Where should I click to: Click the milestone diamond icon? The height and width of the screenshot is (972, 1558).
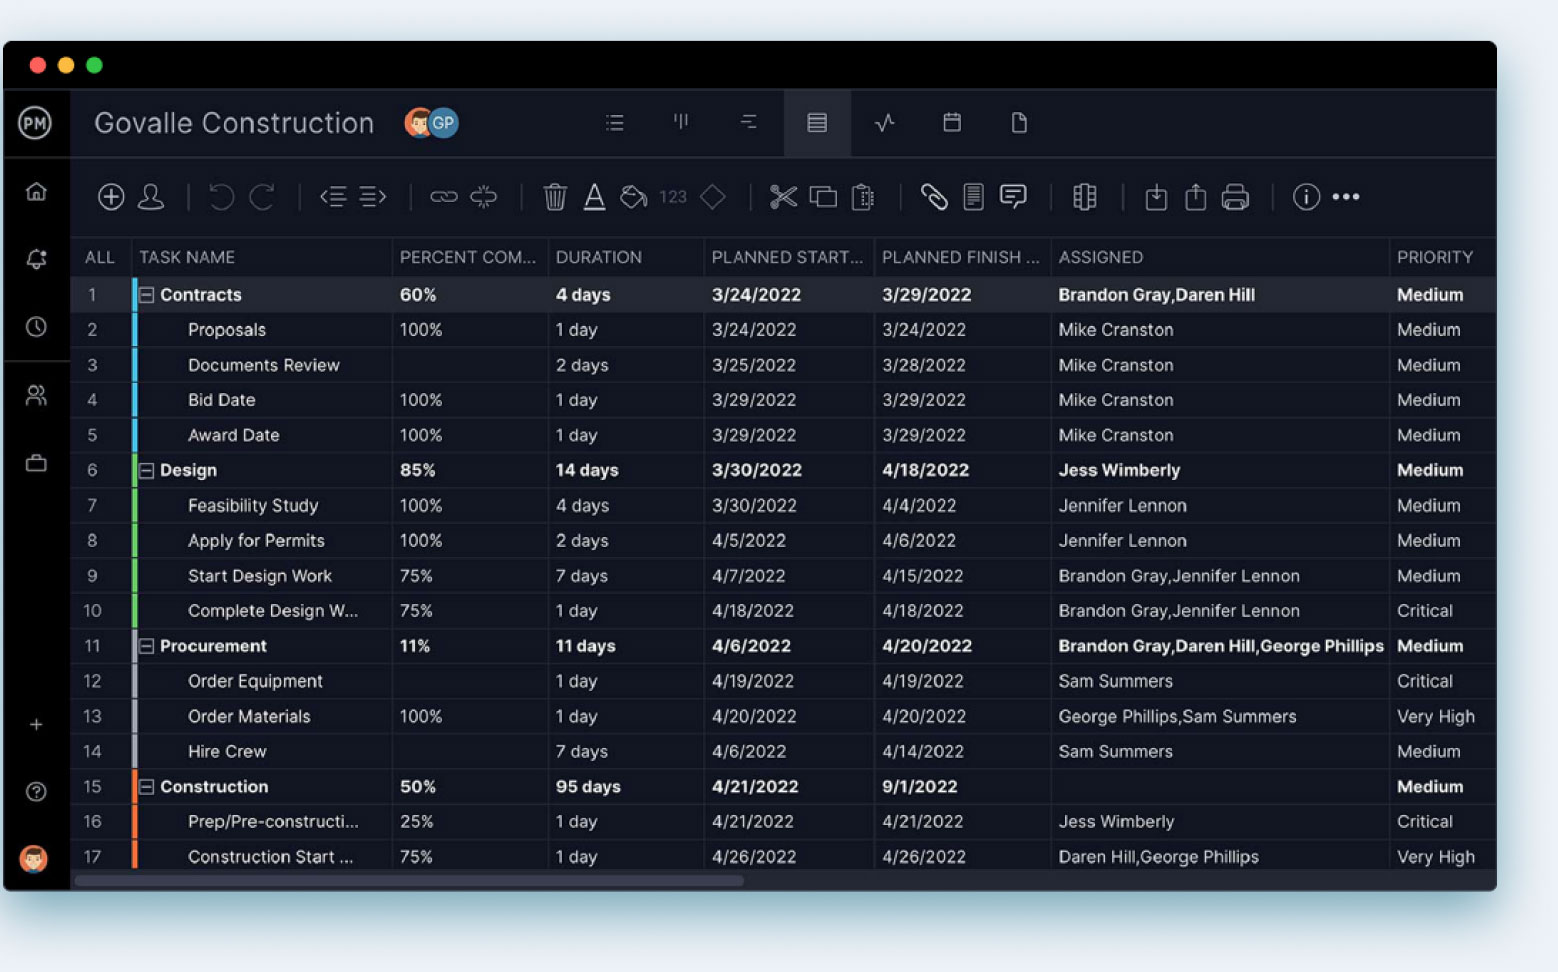point(713,197)
